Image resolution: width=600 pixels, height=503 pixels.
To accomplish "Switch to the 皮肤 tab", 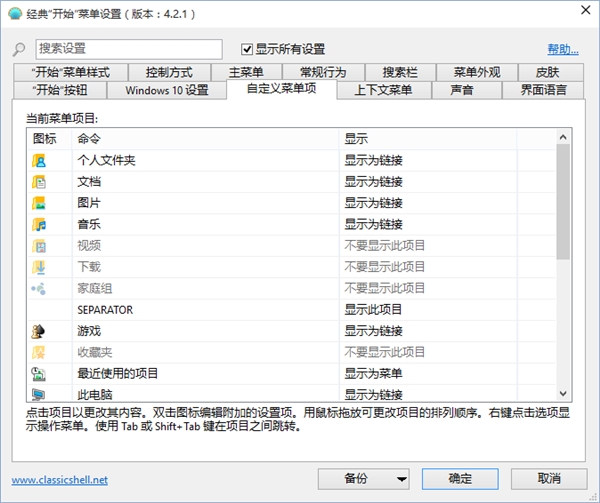I will tap(547, 72).
